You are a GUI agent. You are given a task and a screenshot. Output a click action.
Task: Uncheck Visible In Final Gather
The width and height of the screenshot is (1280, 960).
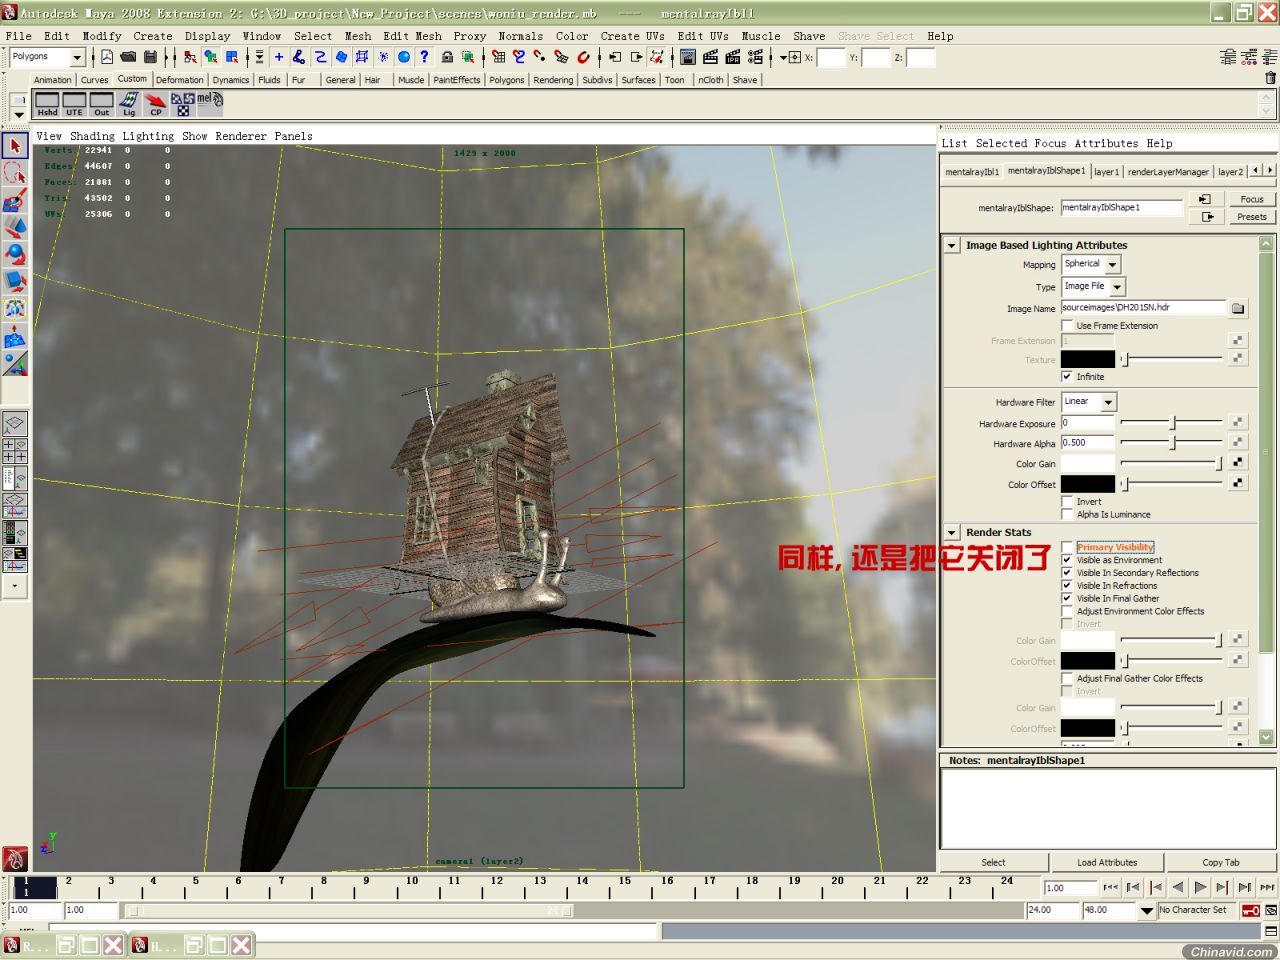click(x=1067, y=598)
